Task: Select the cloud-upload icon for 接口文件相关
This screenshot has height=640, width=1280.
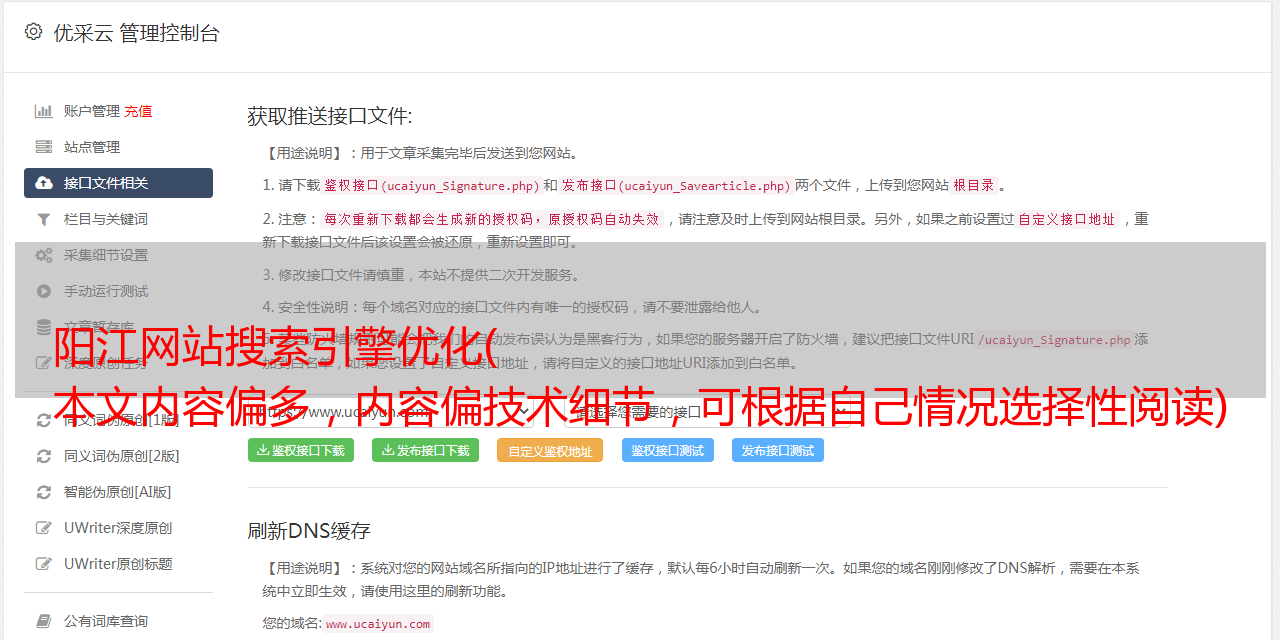Action: [44, 183]
